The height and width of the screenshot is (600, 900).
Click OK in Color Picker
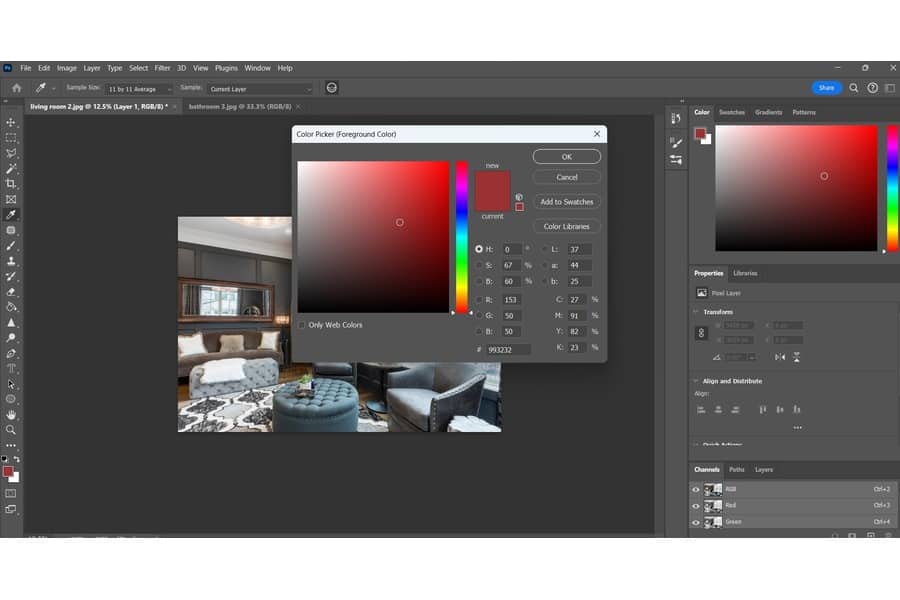[x=567, y=157]
